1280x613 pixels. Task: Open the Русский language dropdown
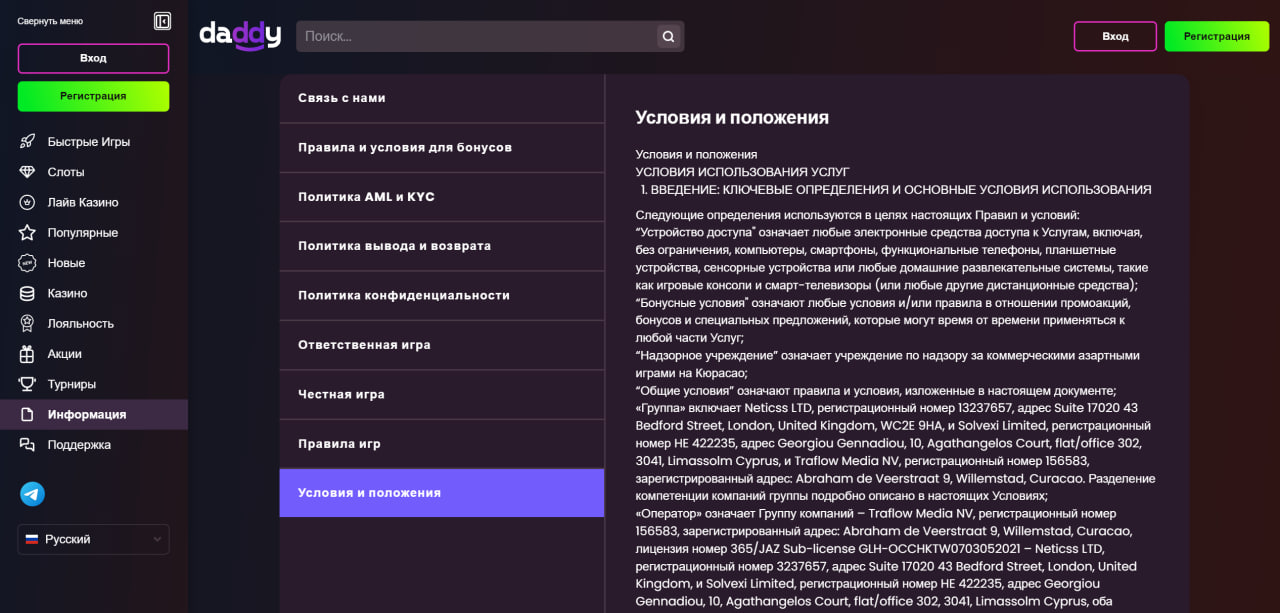click(x=92, y=539)
